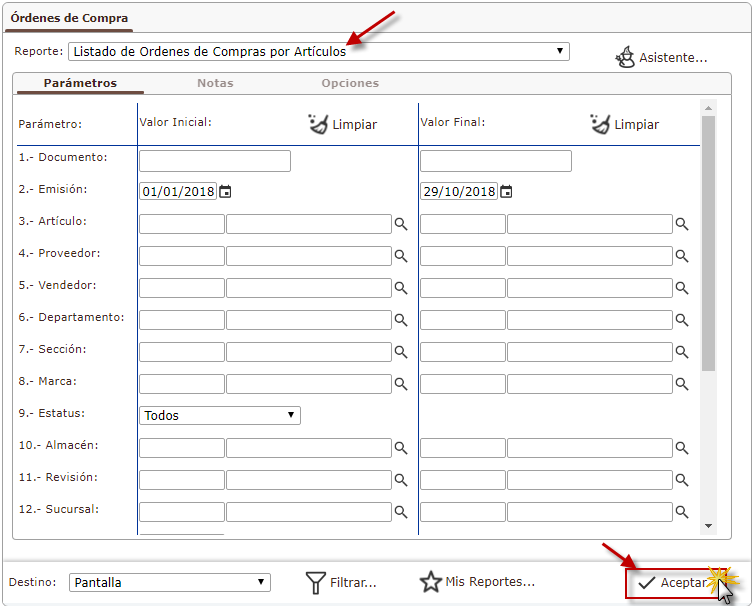
Task: Click the parameters list scrollbar thumb
Action: coord(708,244)
